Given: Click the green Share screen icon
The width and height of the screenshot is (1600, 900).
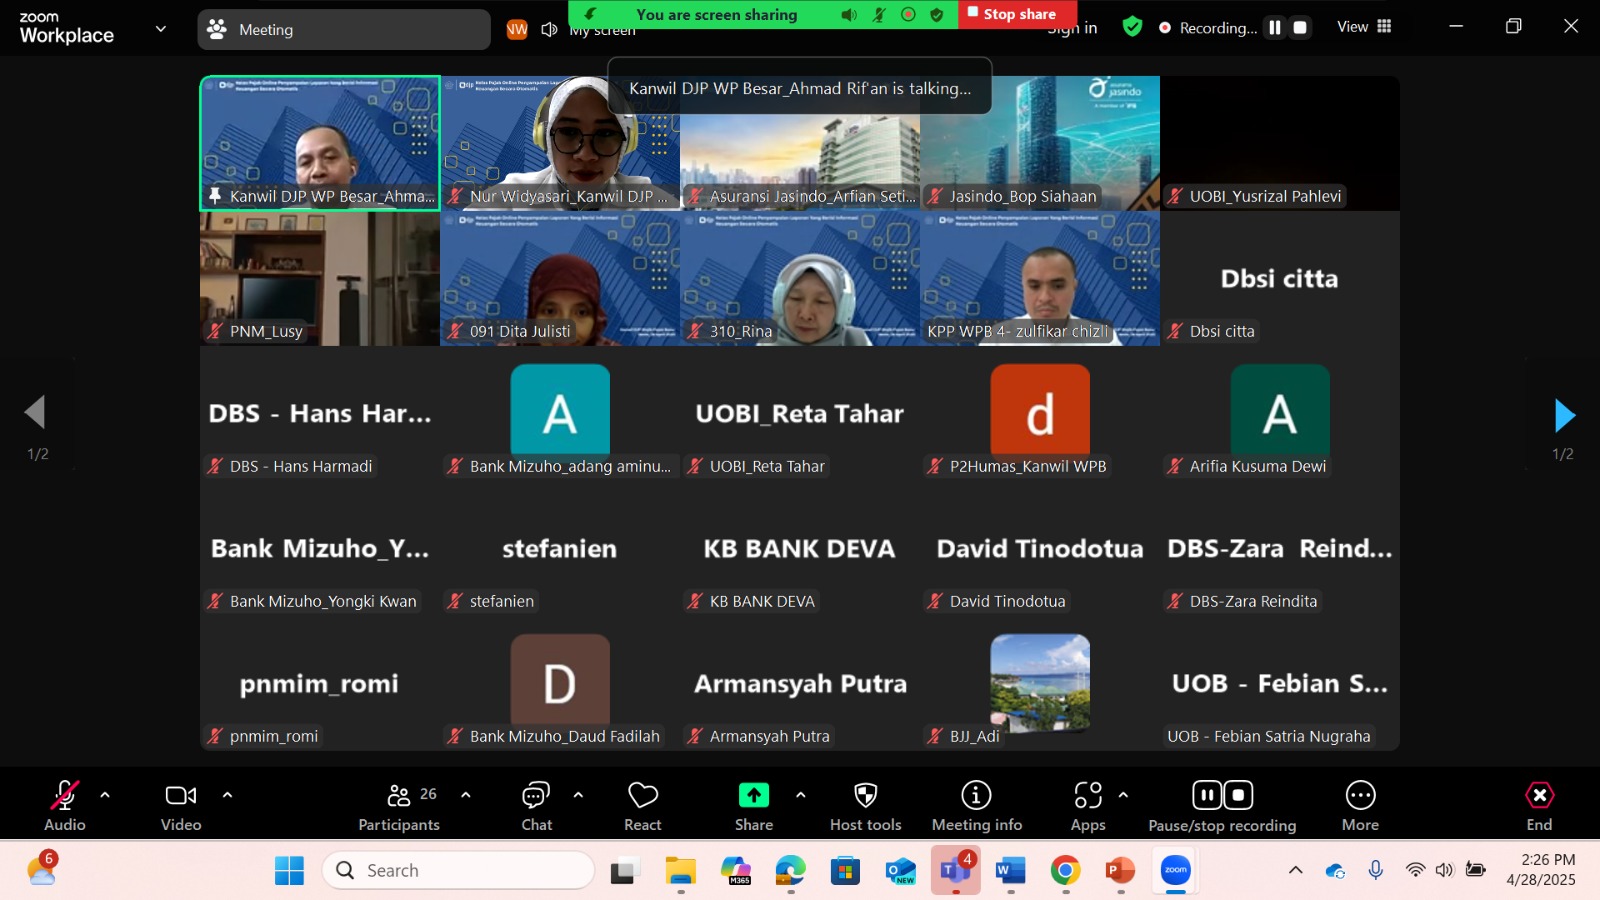Looking at the screenshot, I should click(x=753, y=796).
